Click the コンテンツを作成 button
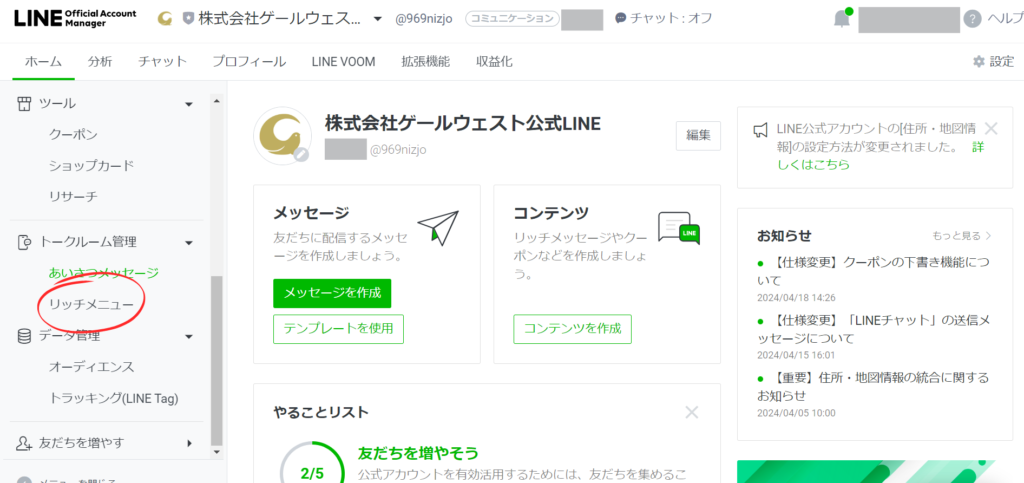Viewport: 1024px width, 483px height. (572, 329)
